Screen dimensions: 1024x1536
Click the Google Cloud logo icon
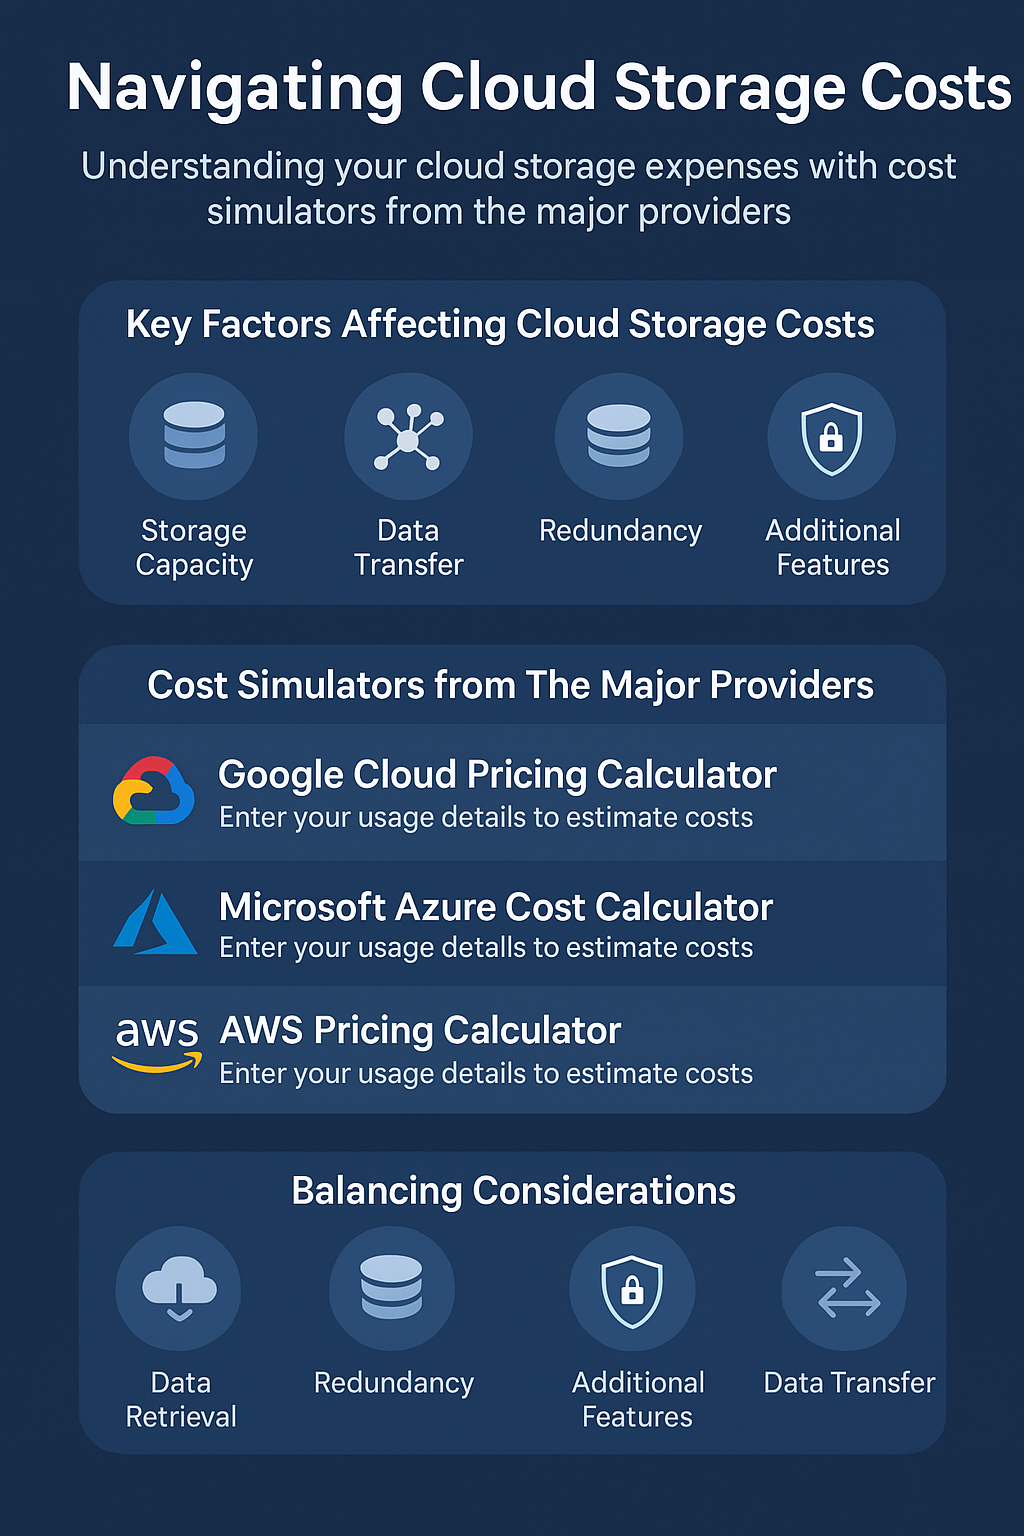[153, 791]
